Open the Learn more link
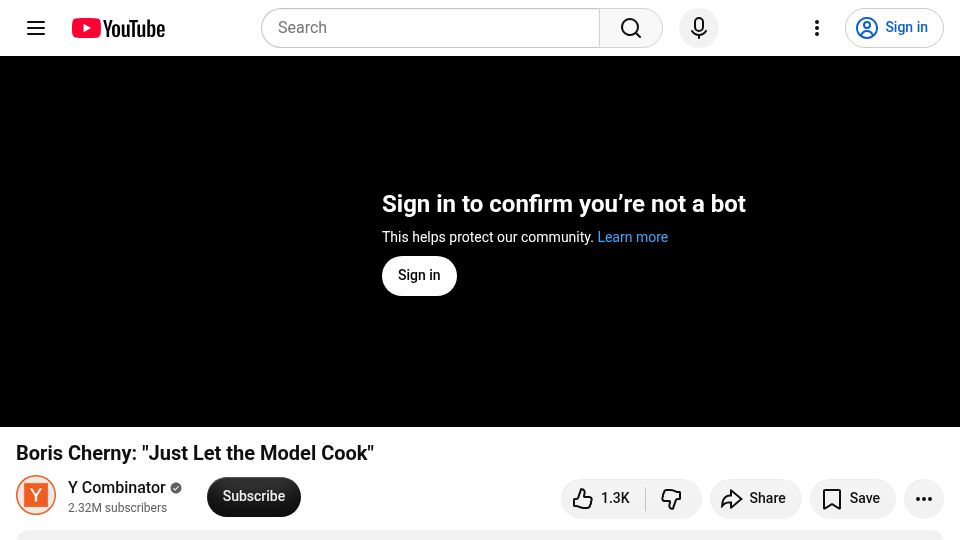Image resolution: width=960 pixels, height=540 pixels. [x=632, y=237]
